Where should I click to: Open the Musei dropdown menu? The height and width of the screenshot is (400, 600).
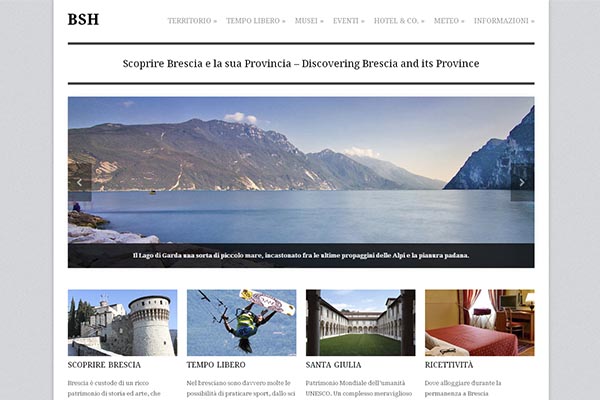309,21
